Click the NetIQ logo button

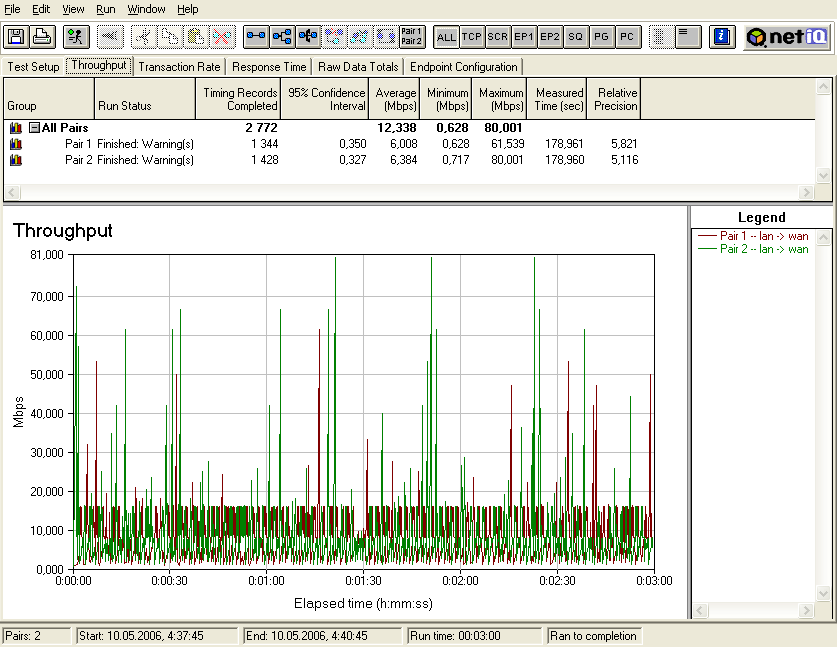pos(787,37)
